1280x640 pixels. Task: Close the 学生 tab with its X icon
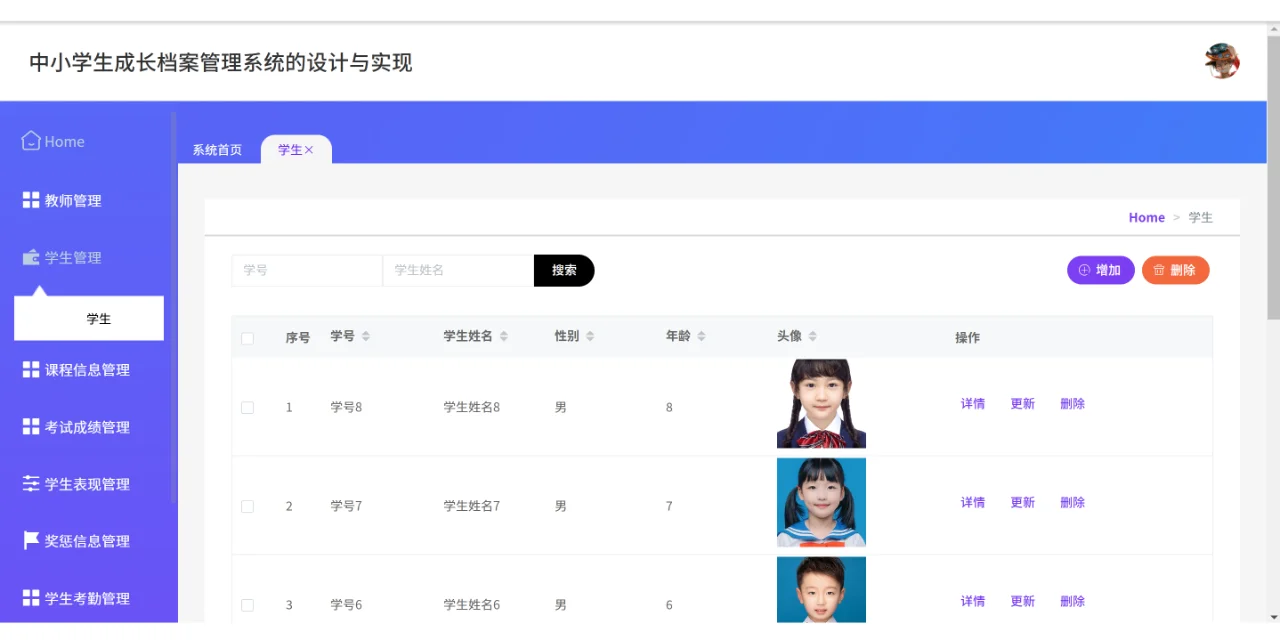point(309,150)
